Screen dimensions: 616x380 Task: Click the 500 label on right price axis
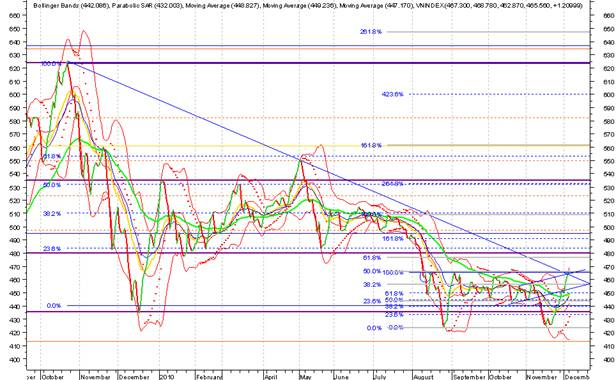click(x=609, y=227)
